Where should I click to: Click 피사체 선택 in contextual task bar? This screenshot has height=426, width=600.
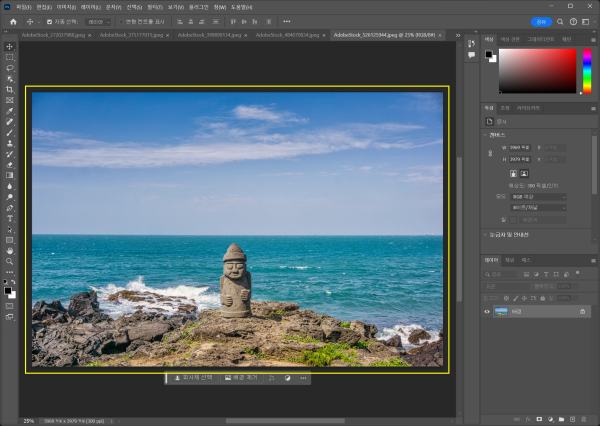pos(193,378)
